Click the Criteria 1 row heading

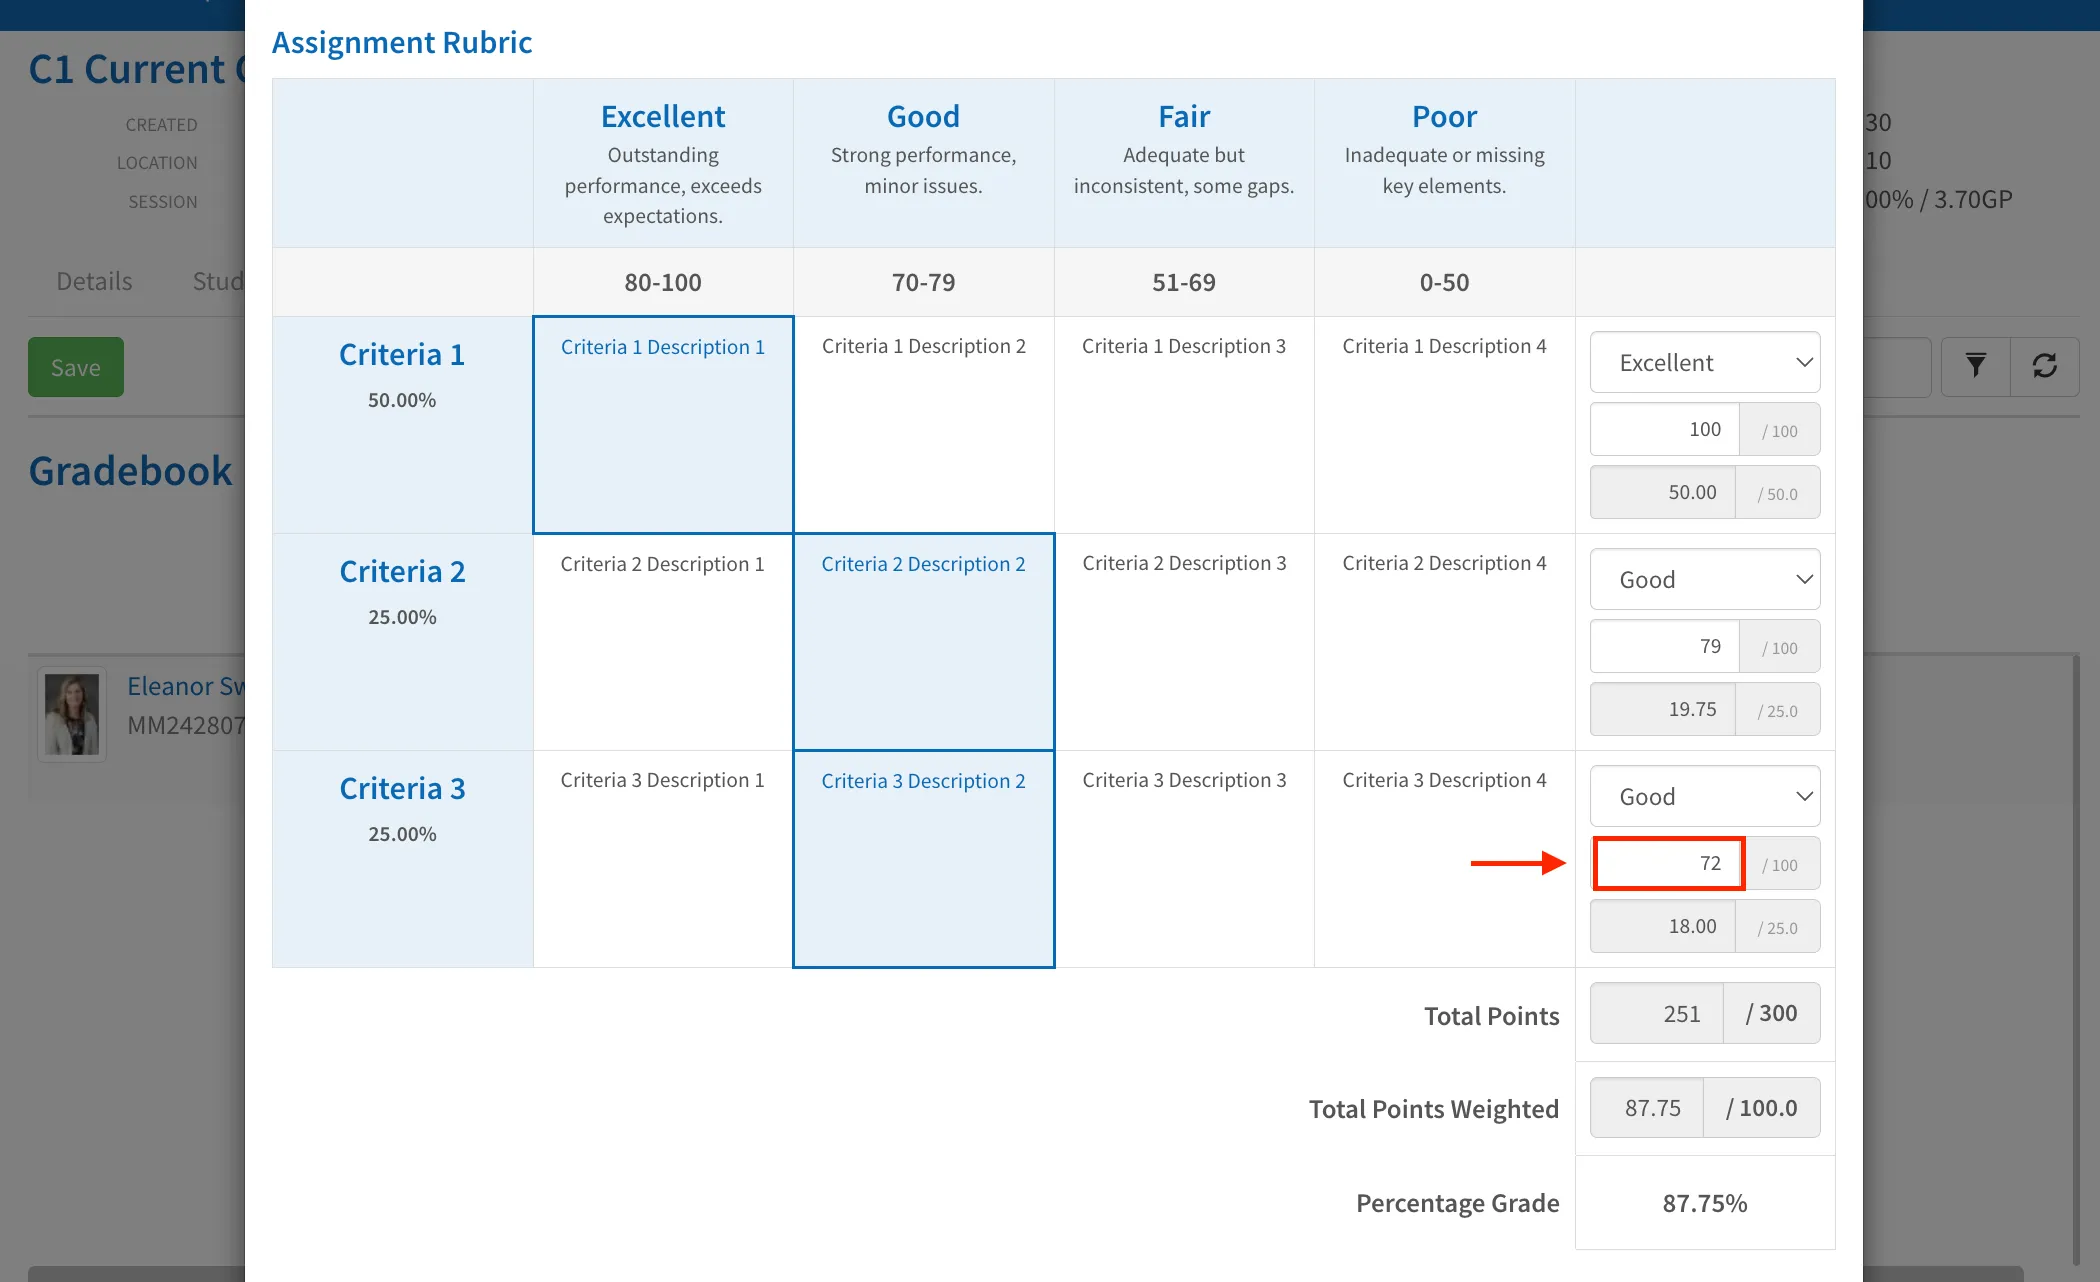(402, 354)
